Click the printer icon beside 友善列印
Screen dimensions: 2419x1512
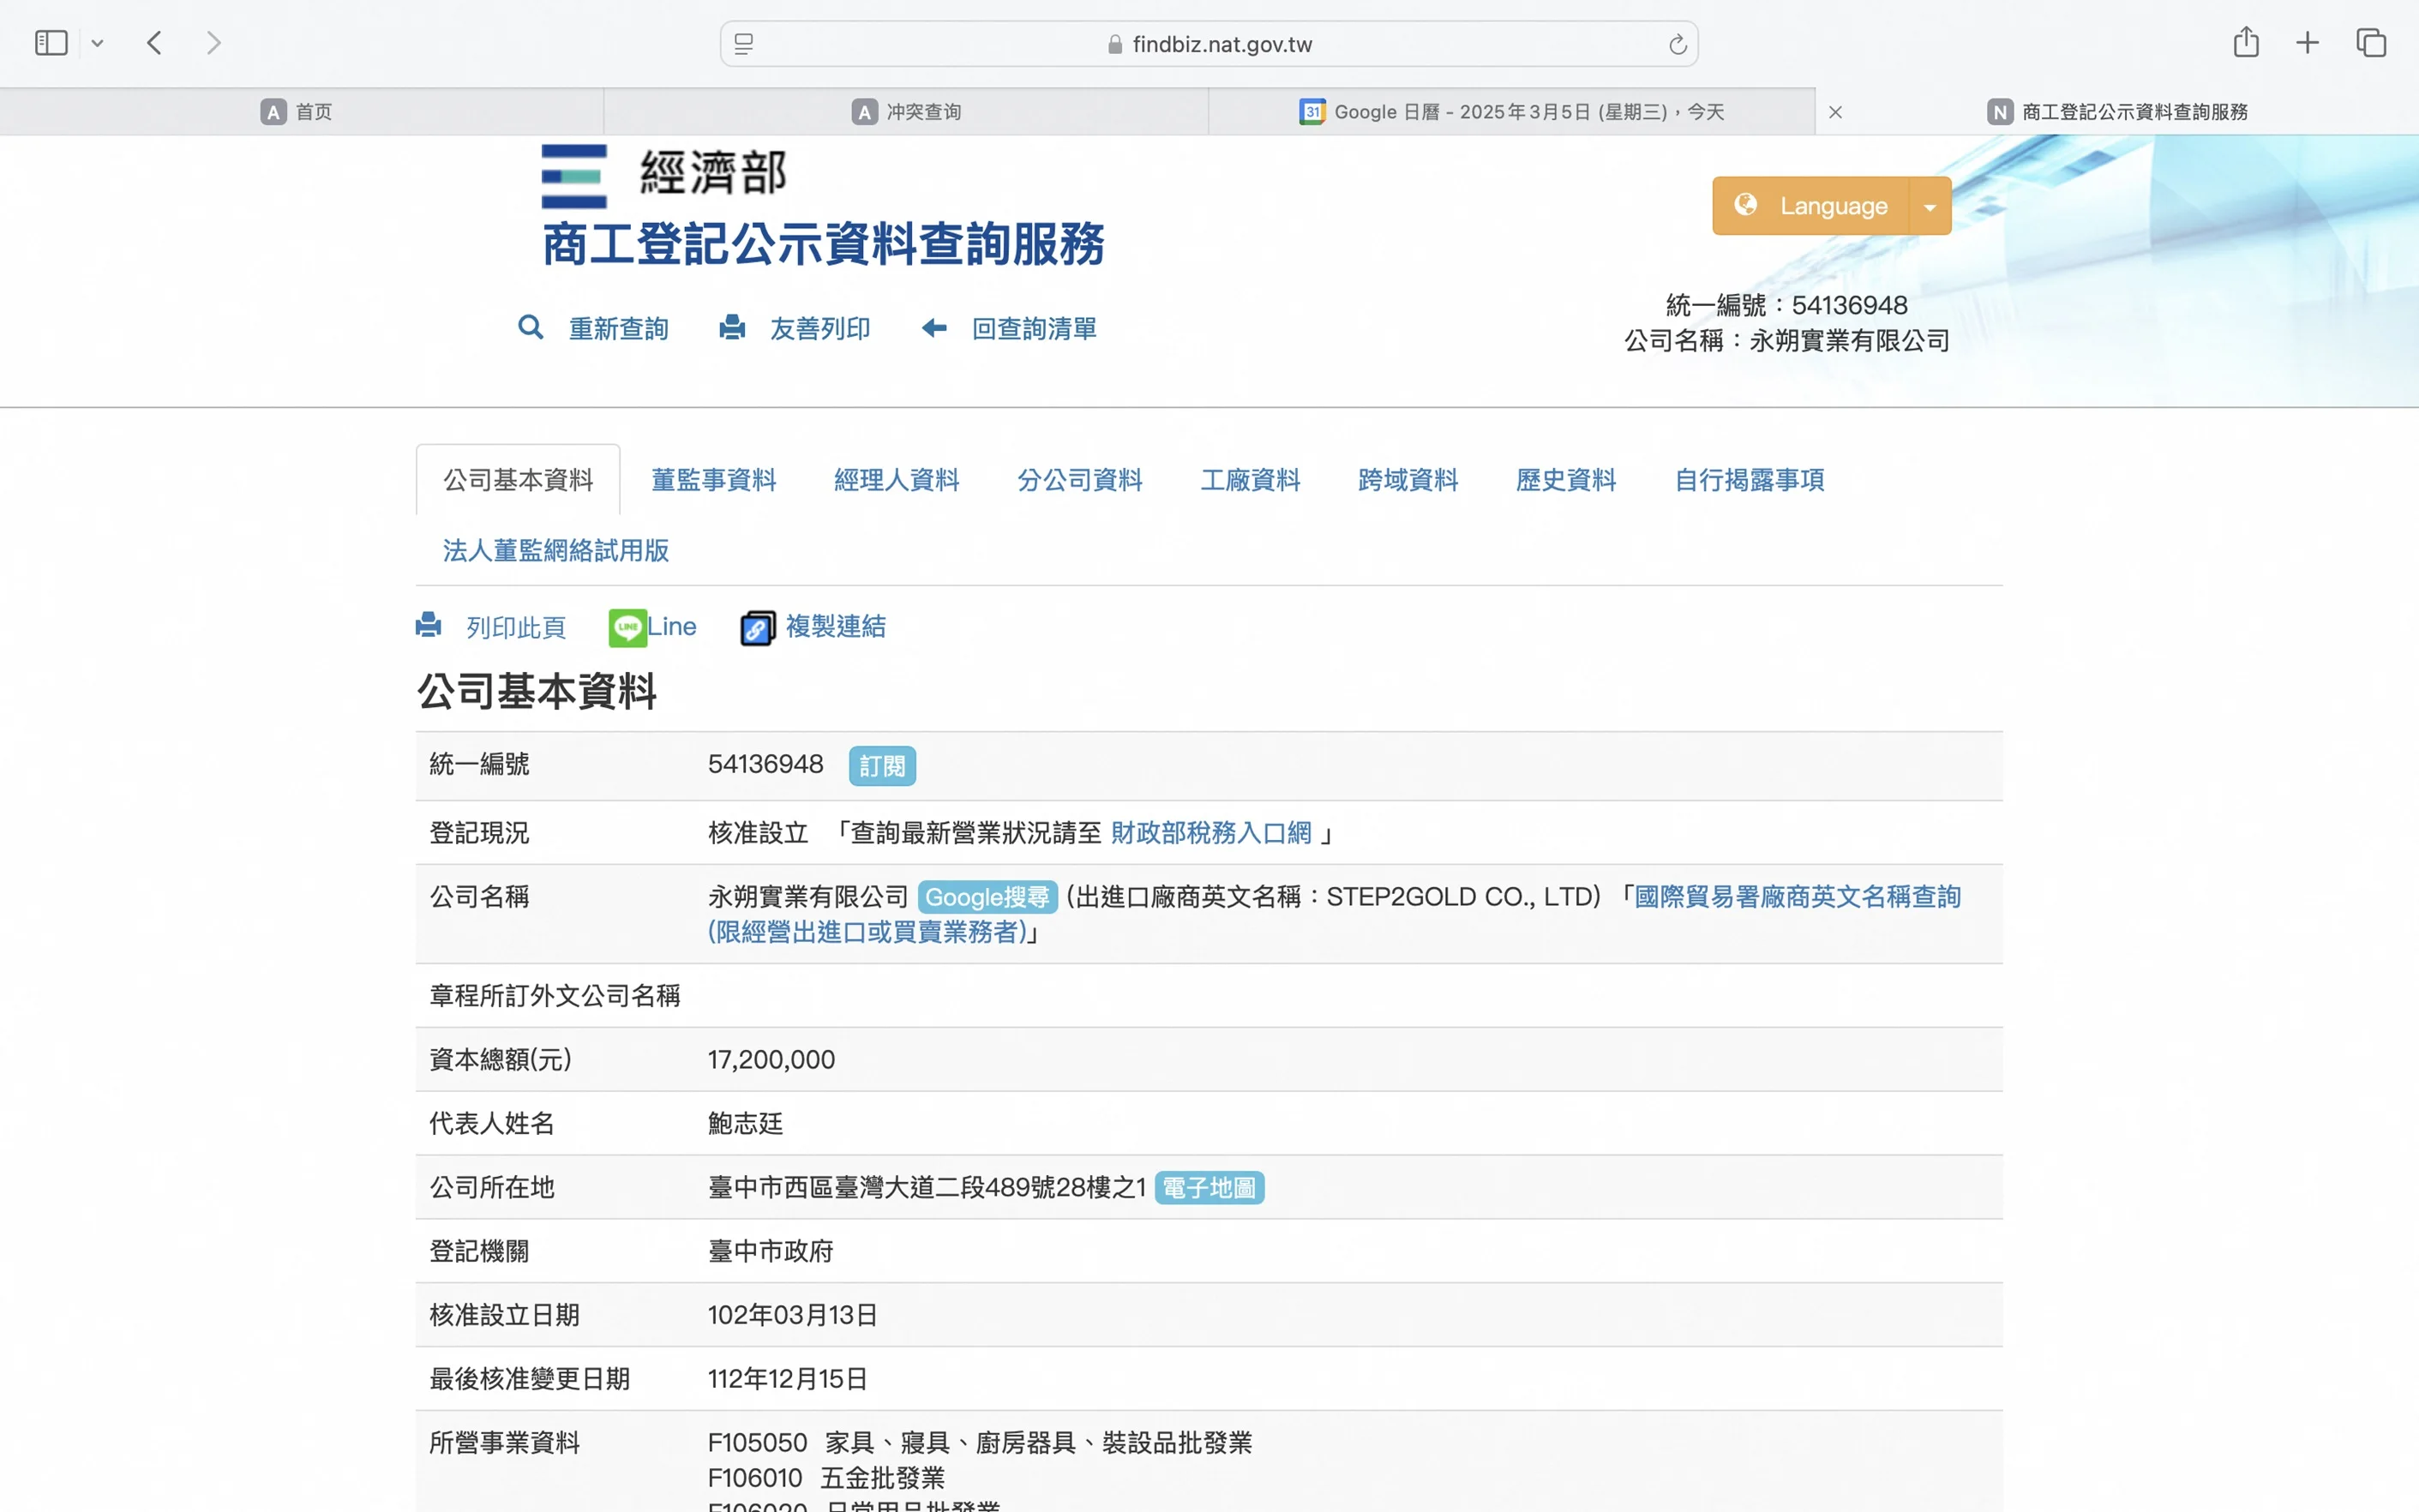(732, 328)
